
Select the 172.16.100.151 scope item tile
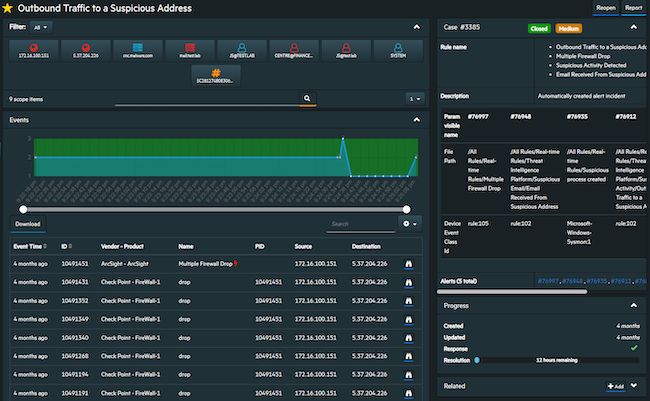click(36, 51)
